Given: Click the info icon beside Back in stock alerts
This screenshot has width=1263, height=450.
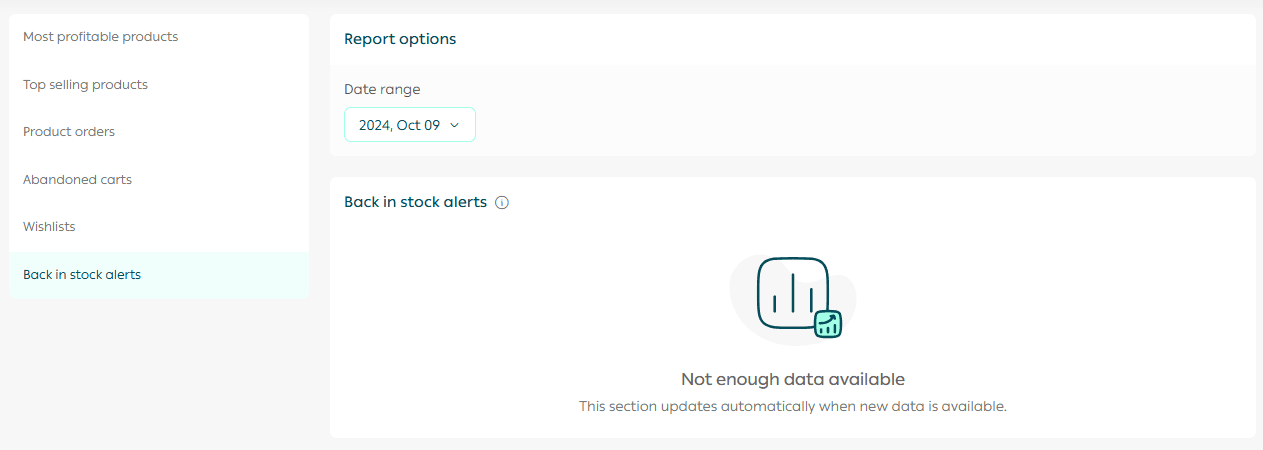Looking at the screenshot, I should click(502, 203).
